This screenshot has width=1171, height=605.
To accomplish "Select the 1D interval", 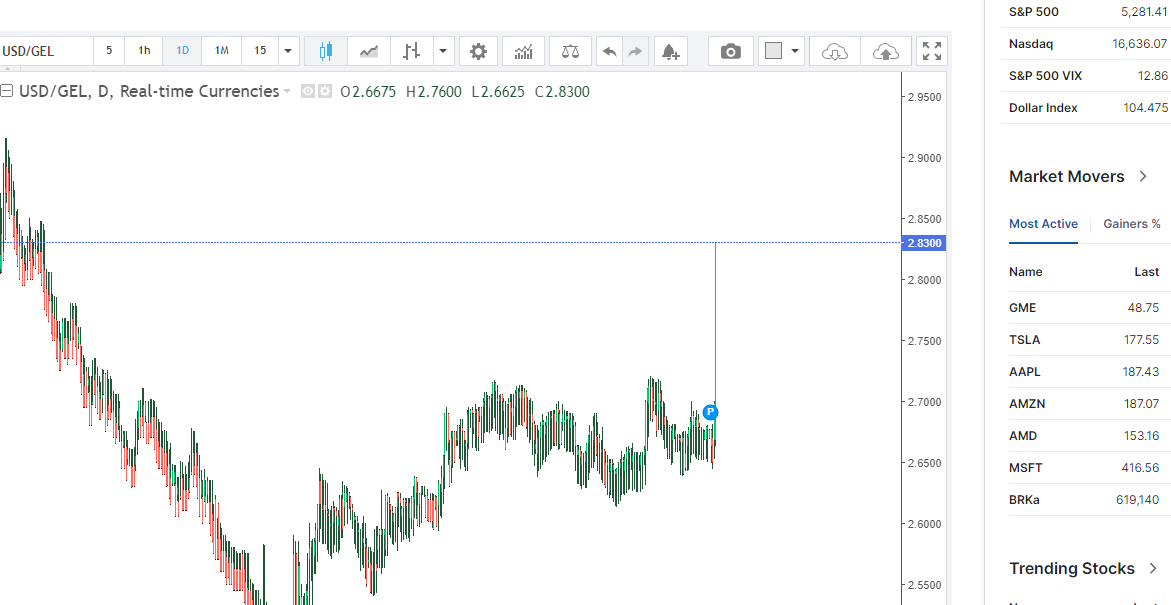I will tap(182, 51).
